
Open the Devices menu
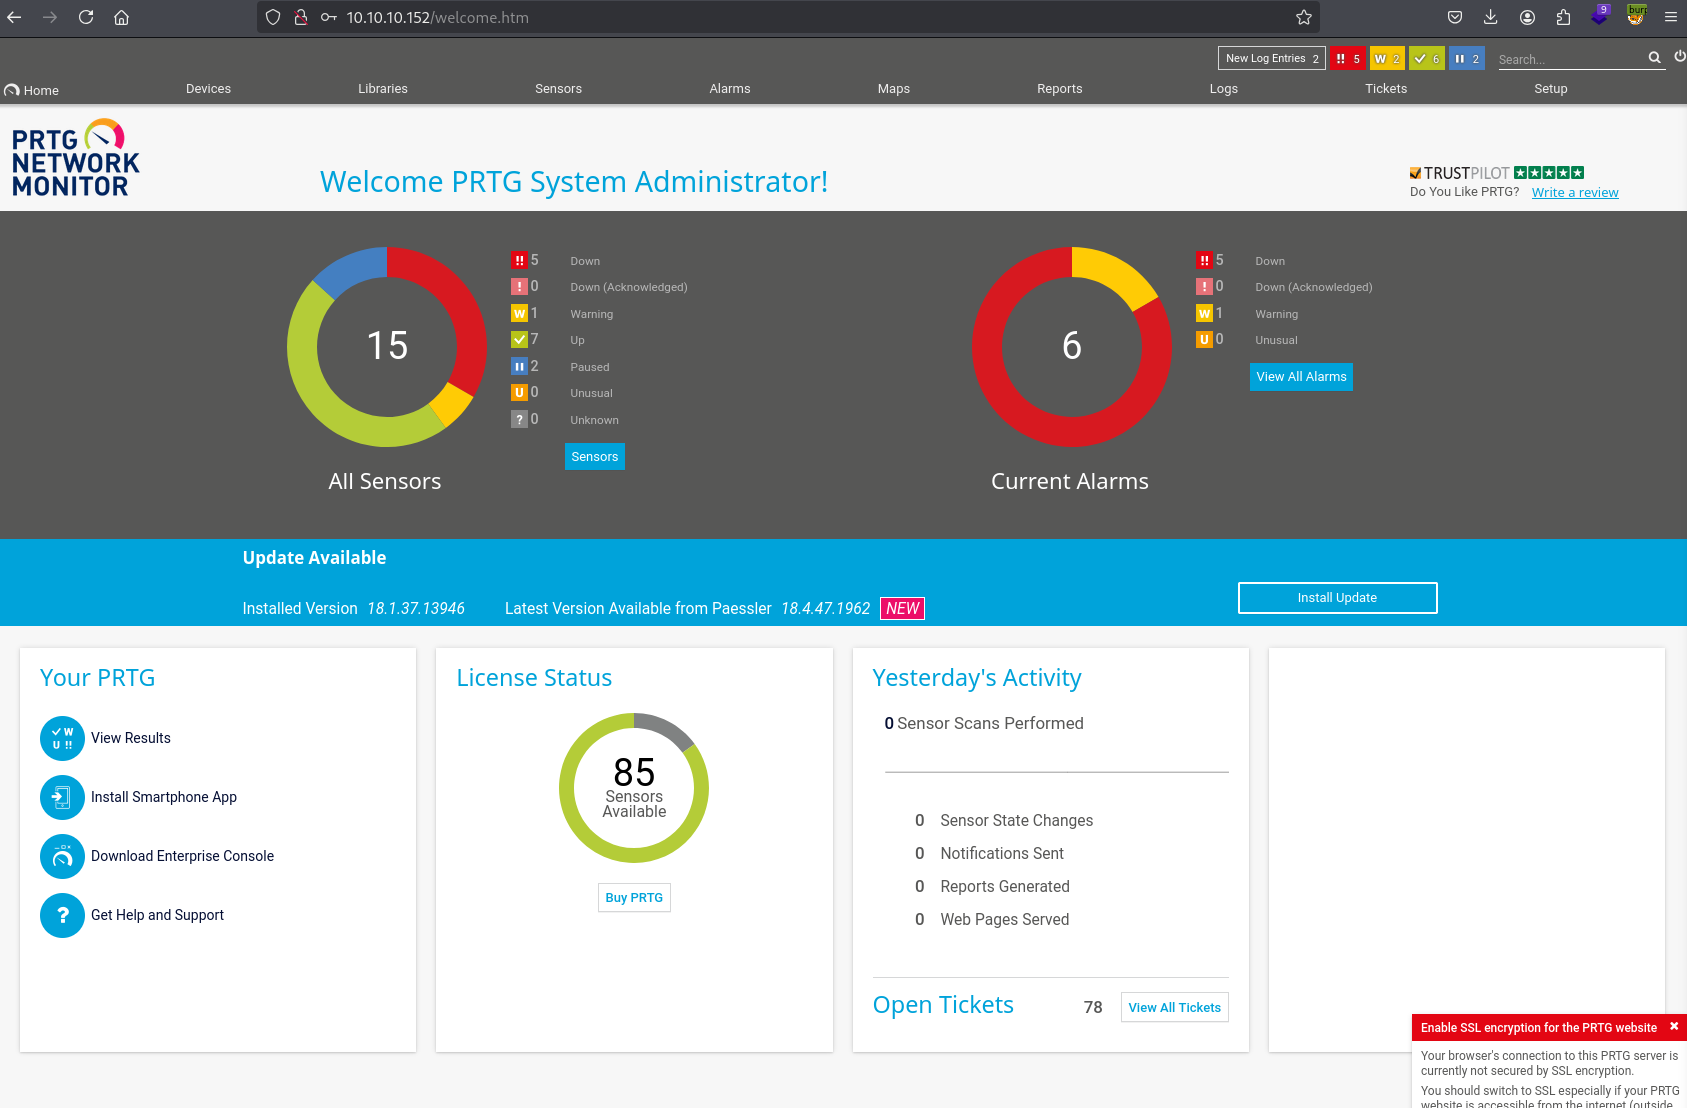click(x=208, y=89)
